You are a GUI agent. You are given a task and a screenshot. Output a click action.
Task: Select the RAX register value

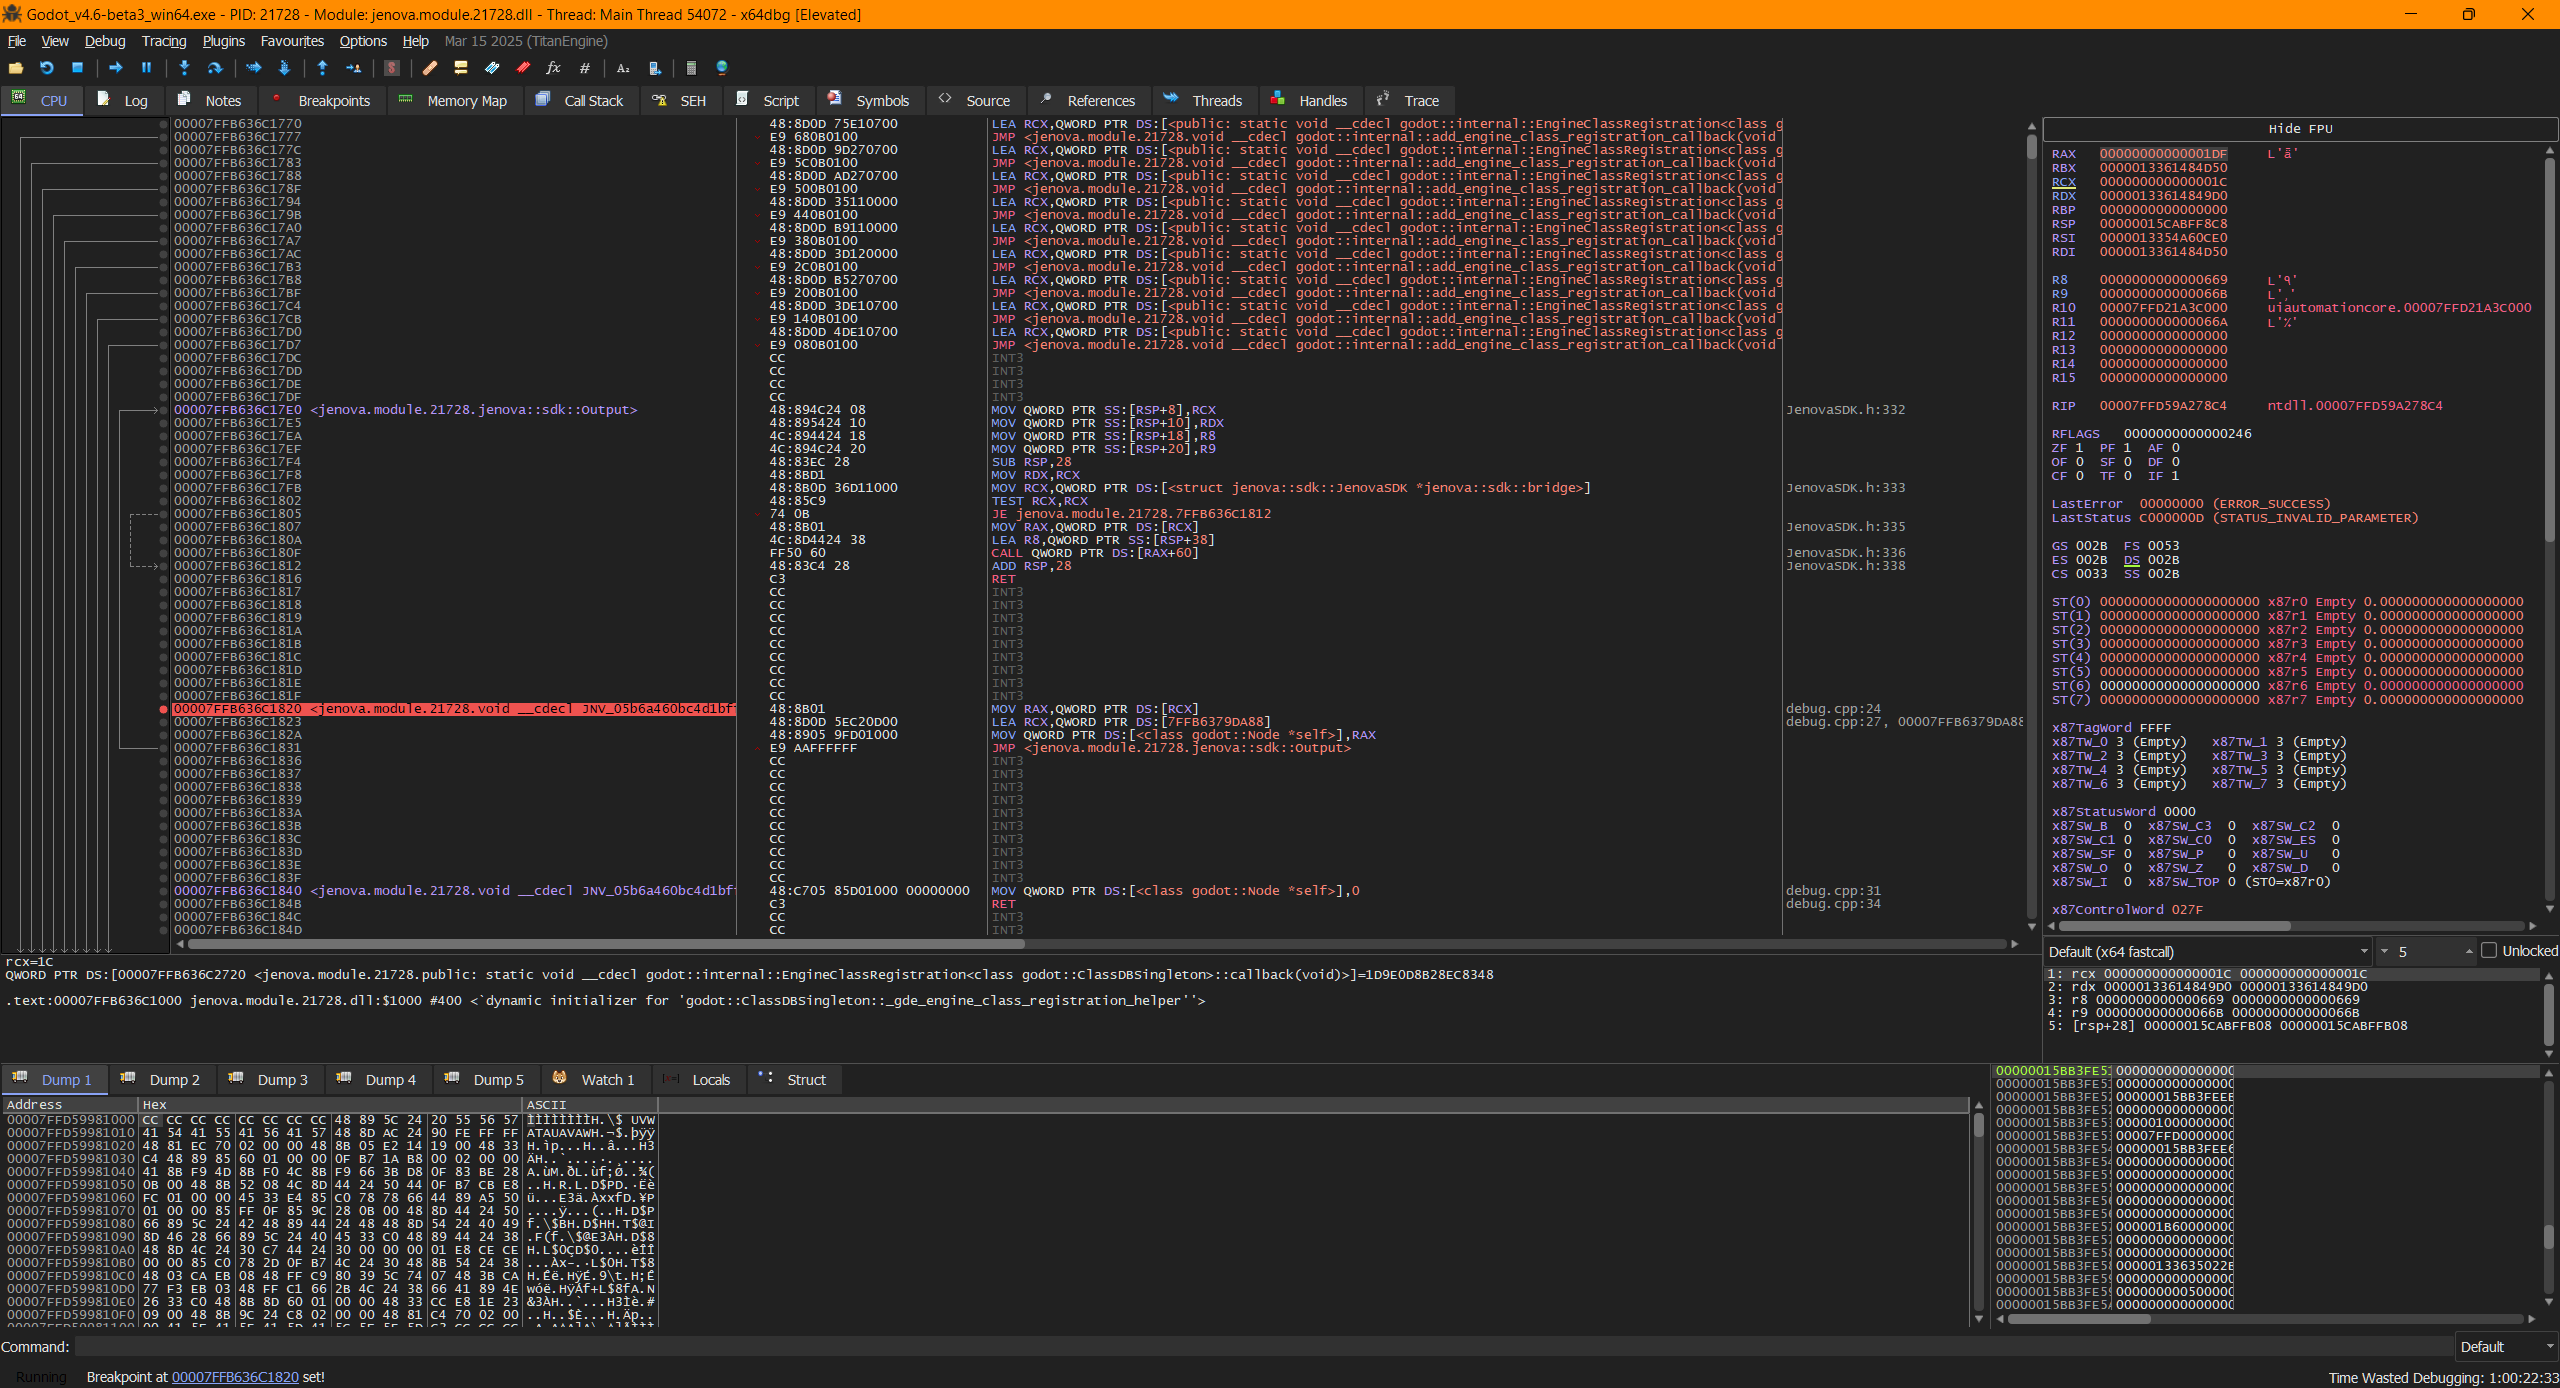click(x=2163, y=154)
